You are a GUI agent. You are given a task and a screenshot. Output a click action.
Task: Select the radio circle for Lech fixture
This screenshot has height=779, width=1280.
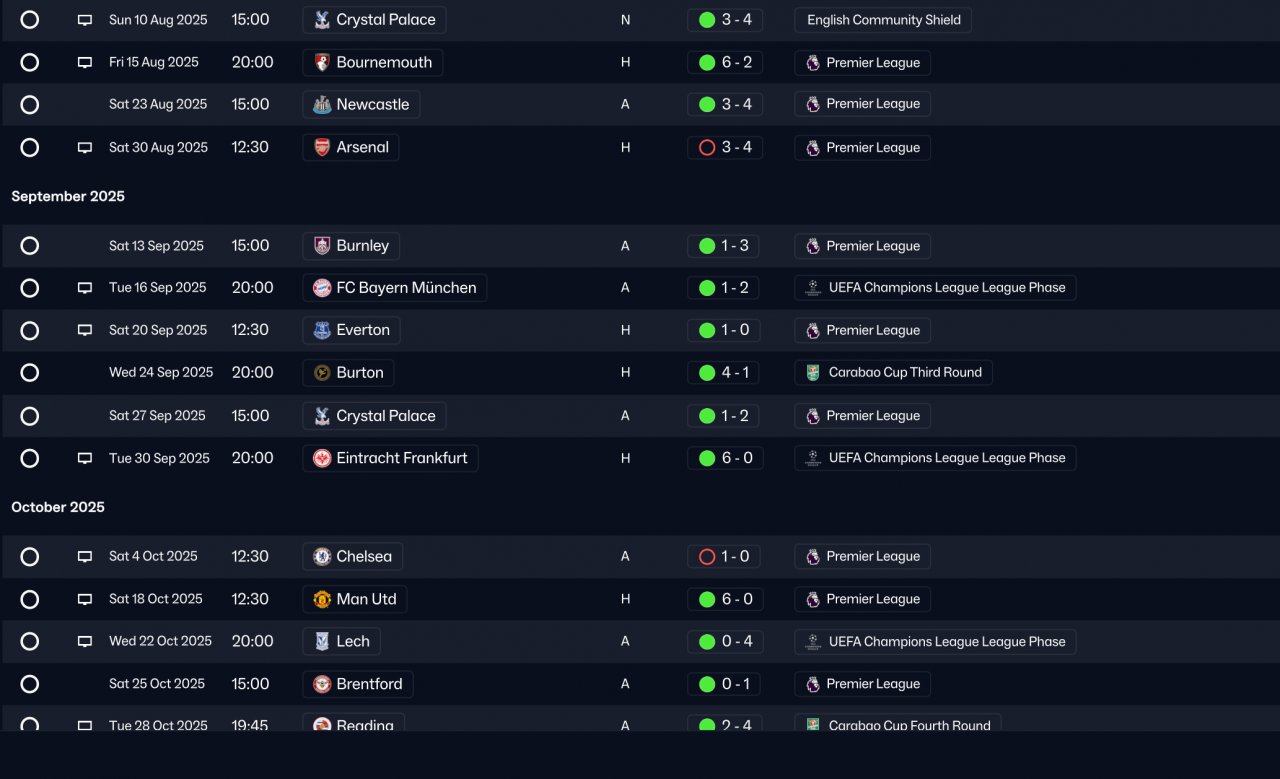30,641
